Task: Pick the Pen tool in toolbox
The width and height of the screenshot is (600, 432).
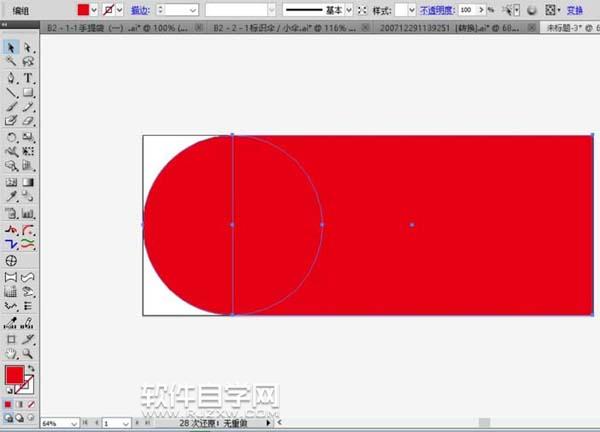Action: click(x=11, y=77)
